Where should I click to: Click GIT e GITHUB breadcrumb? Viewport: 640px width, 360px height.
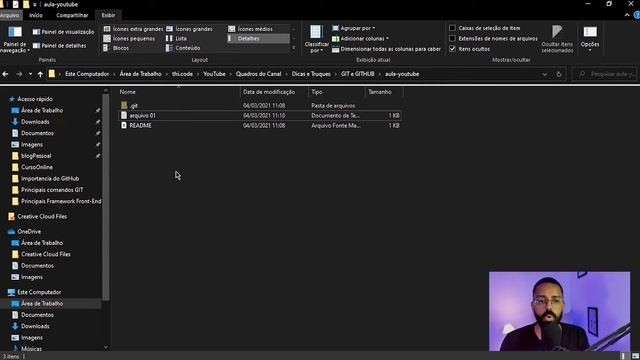click(x=358, y=74)
